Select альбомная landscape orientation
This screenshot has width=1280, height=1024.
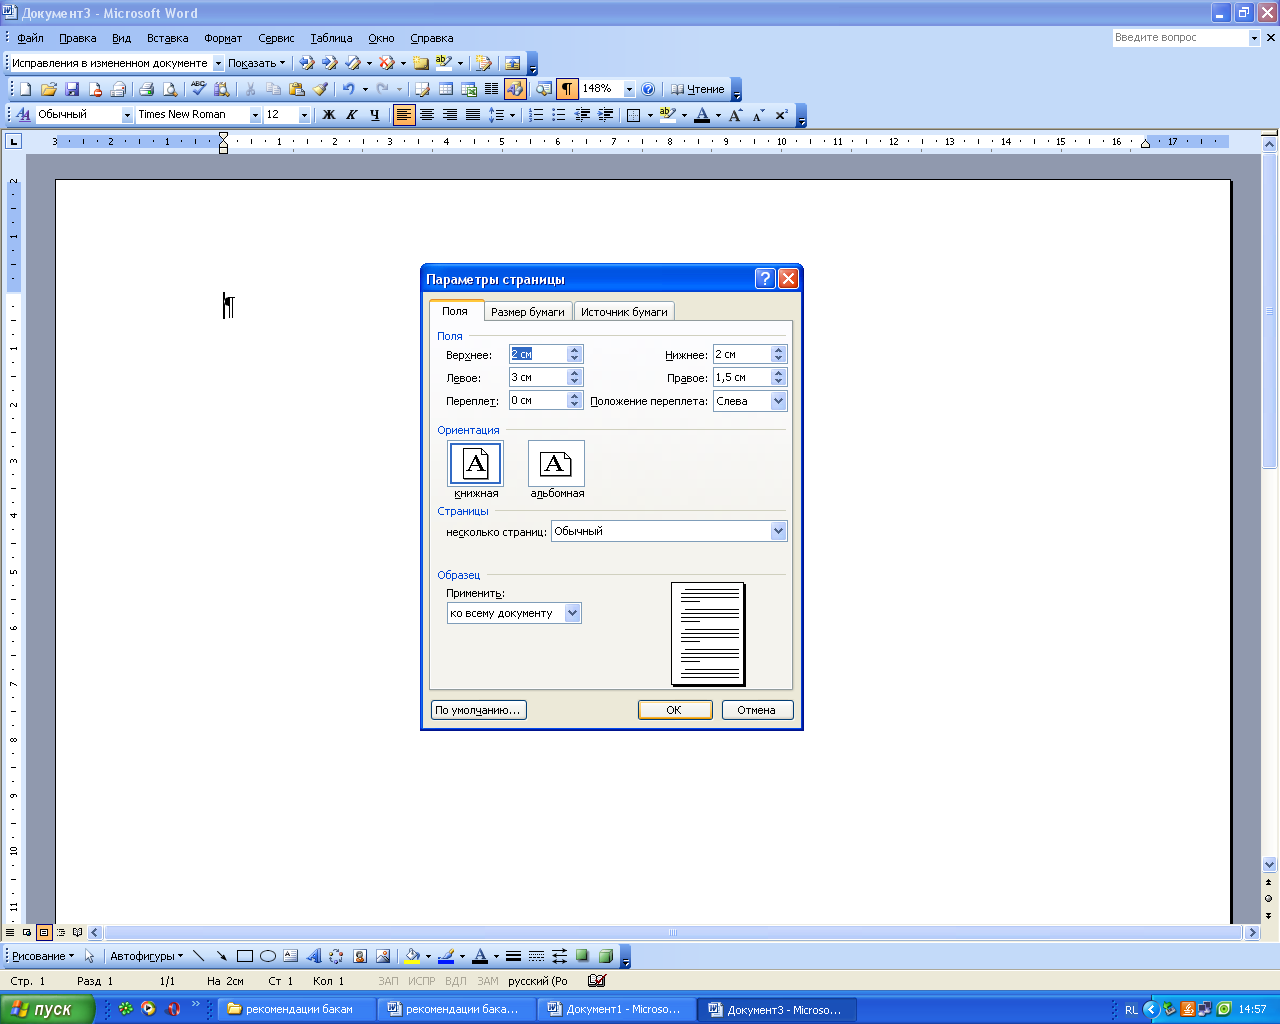coord(556,463)
